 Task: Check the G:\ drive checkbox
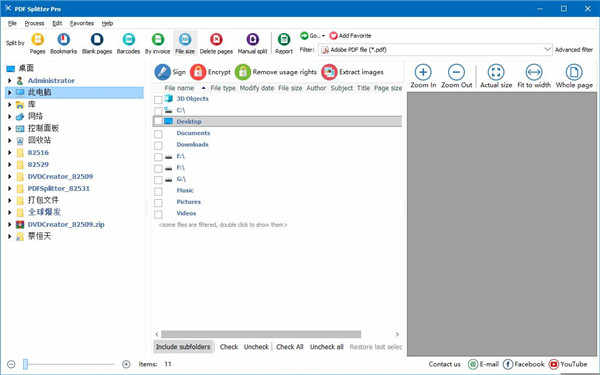[158, 180]
